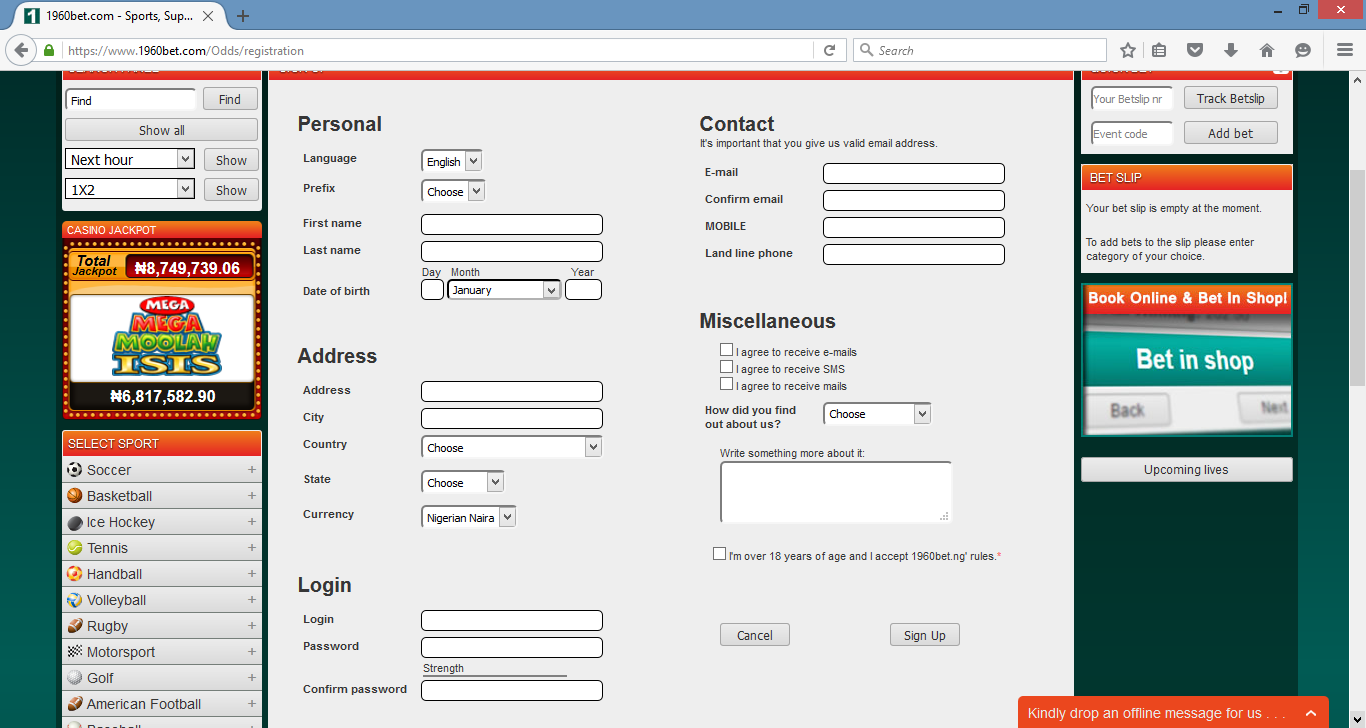Open the Basketball sport category
The image size is (1366, 728).
pyautogui.click(x=162, y=496)
